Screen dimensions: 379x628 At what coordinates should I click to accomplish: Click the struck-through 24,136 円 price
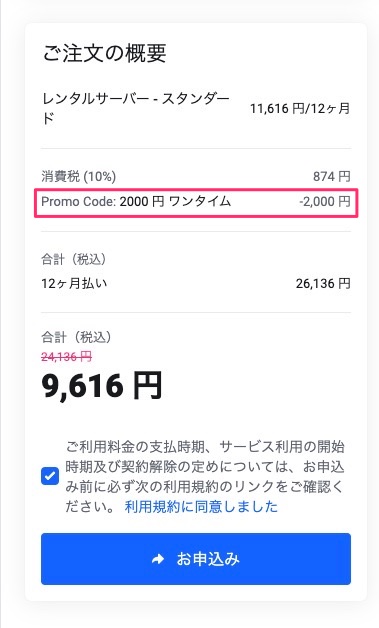67,356
